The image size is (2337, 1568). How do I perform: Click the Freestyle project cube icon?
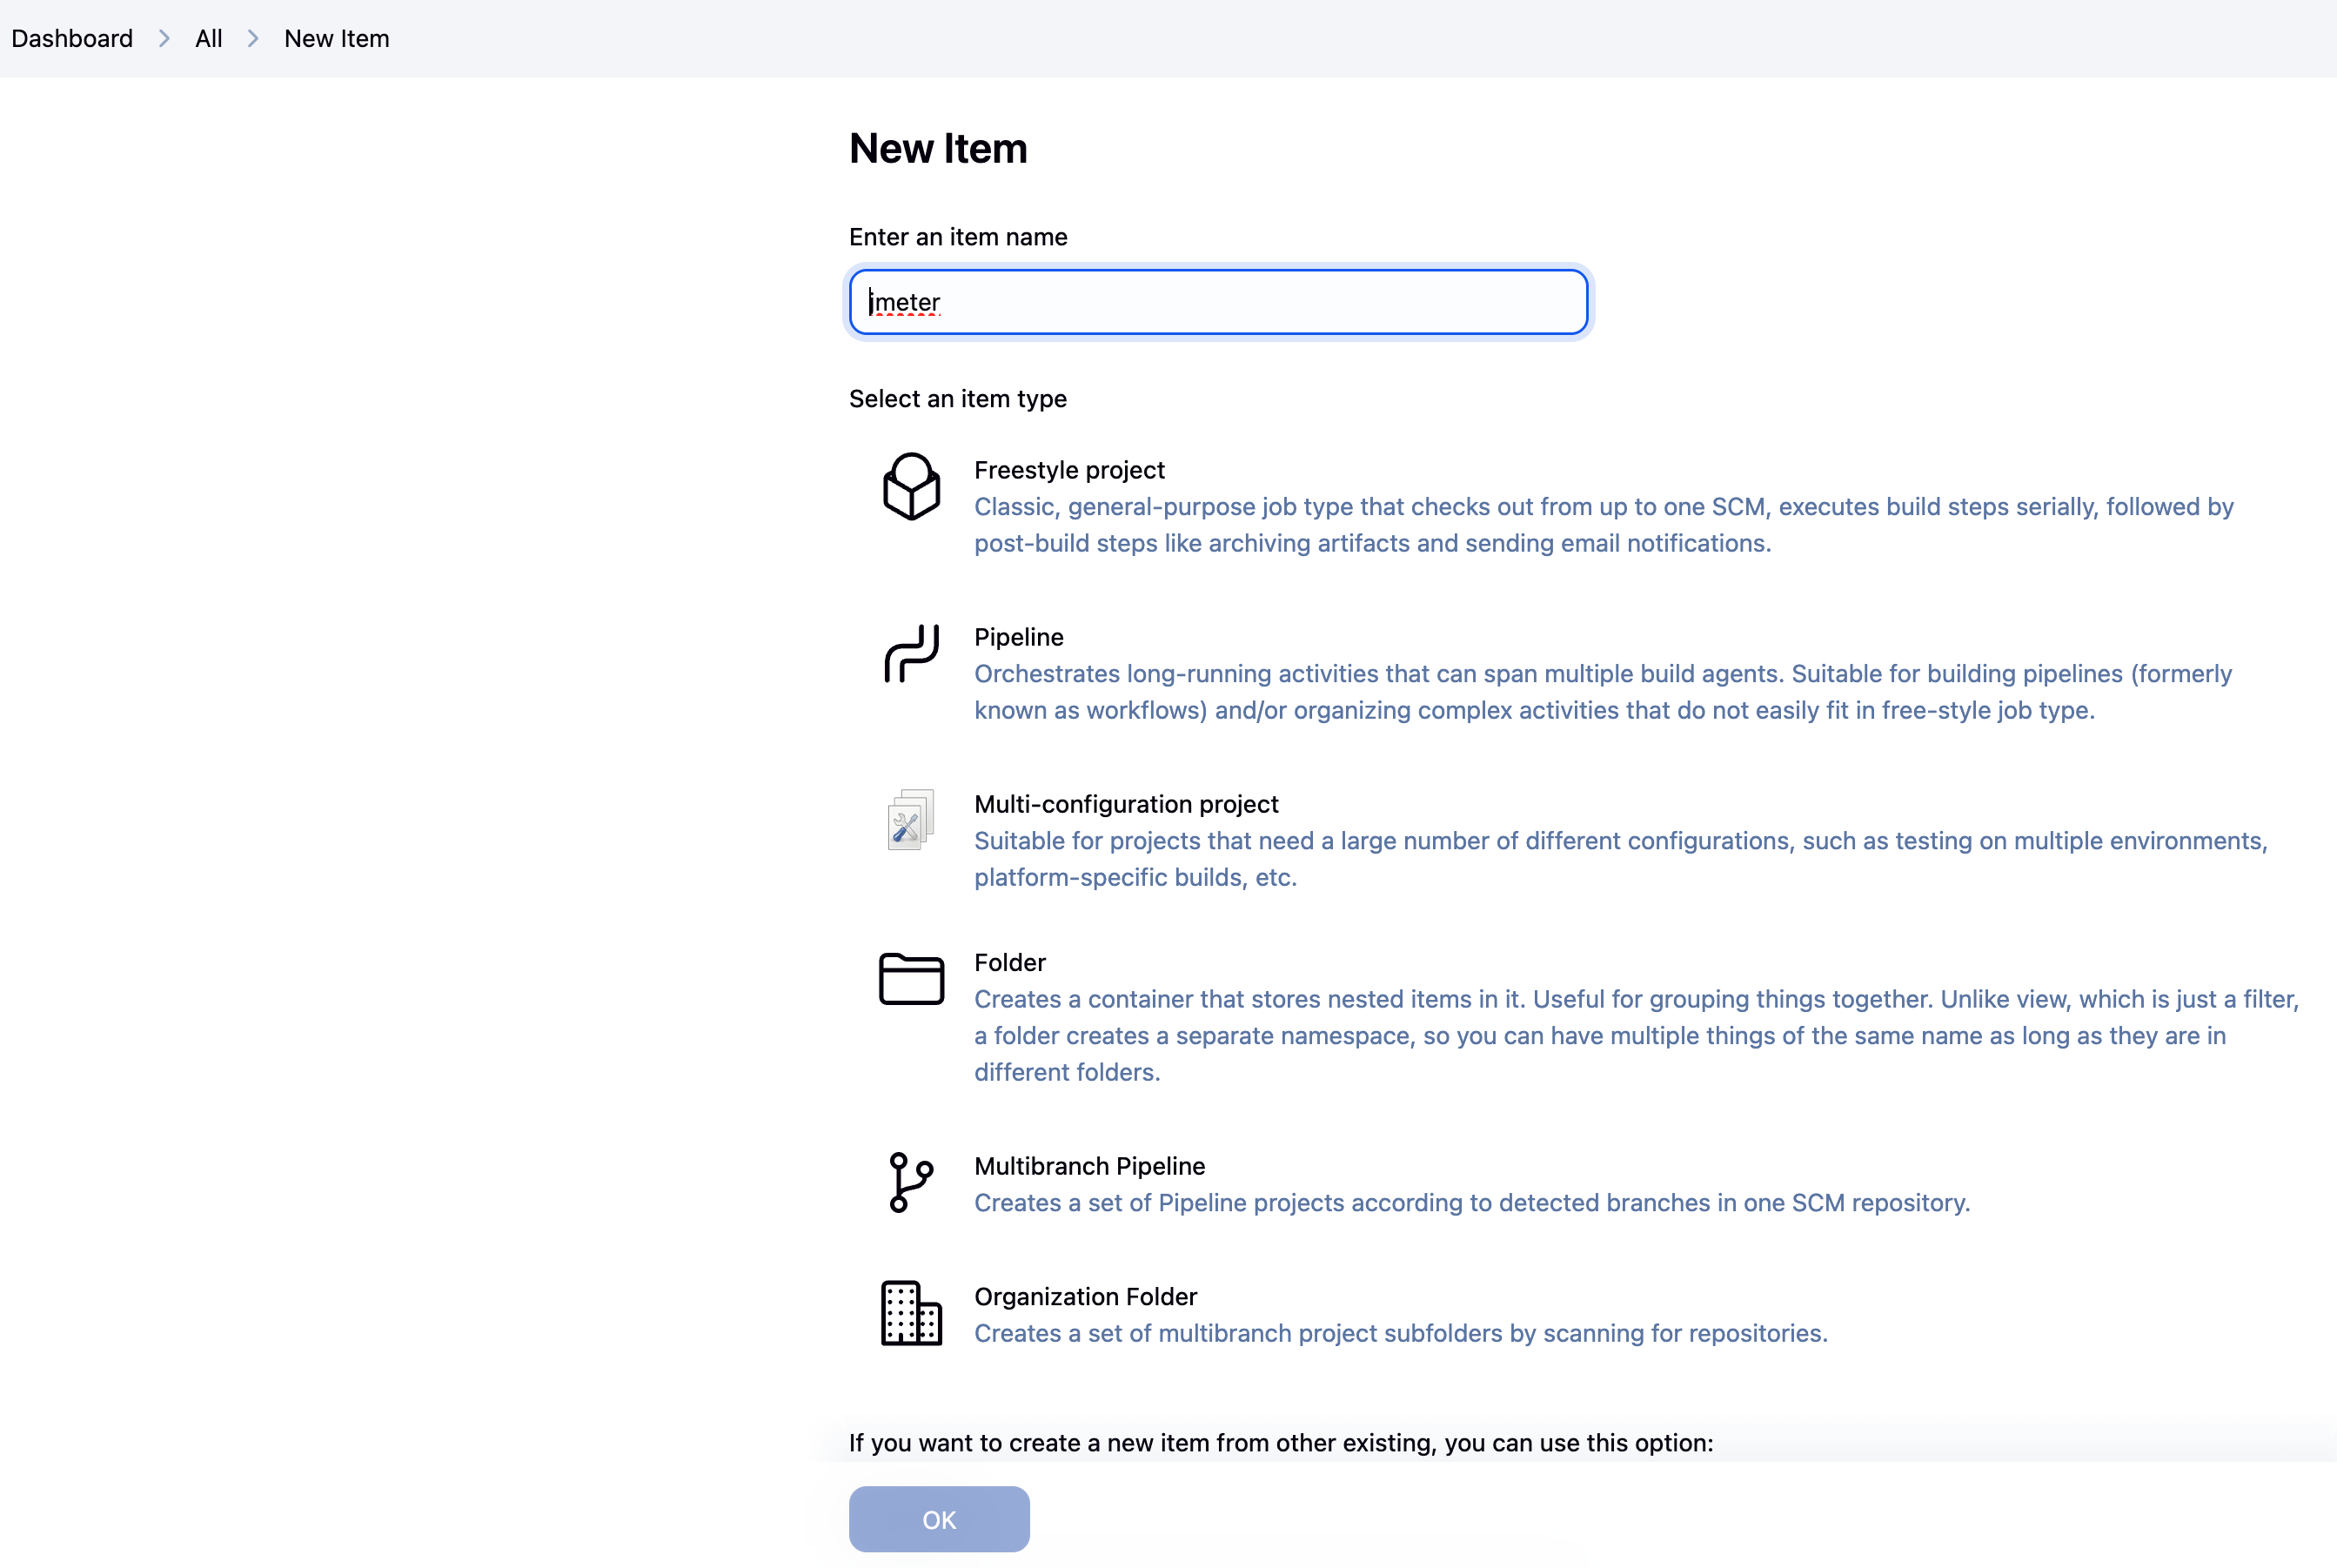(911, 486)
